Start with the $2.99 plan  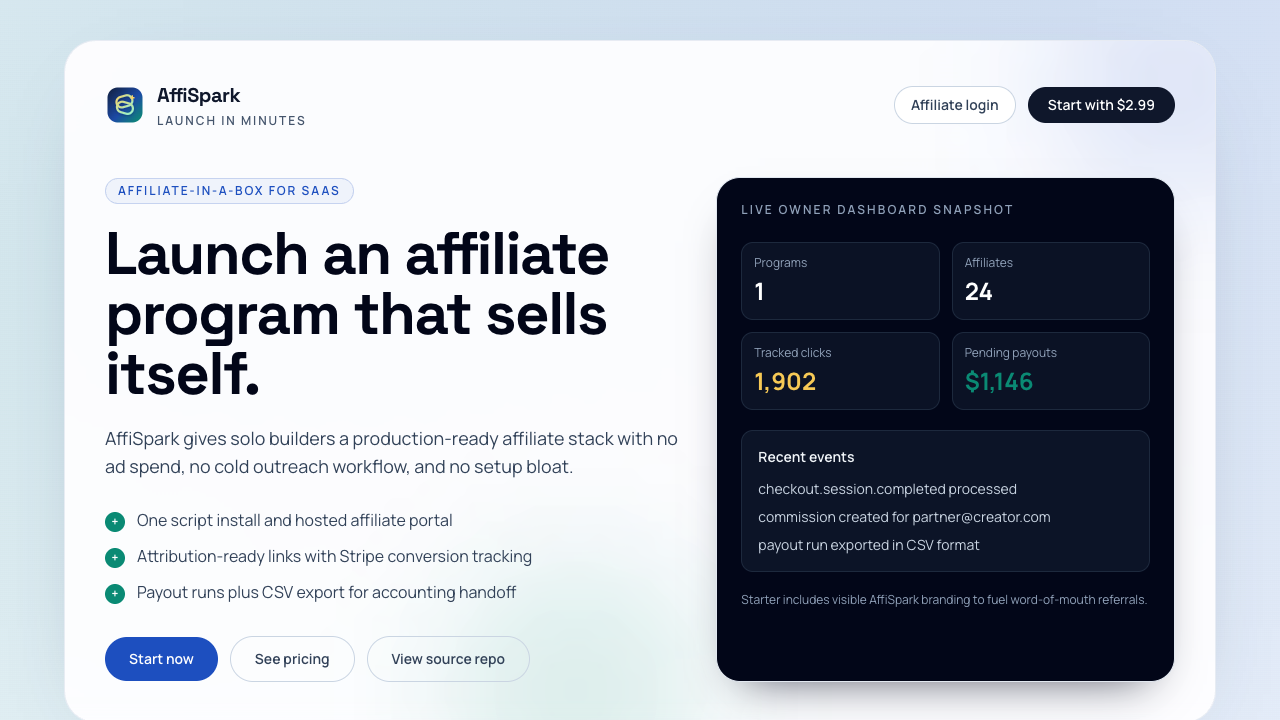1101,104
